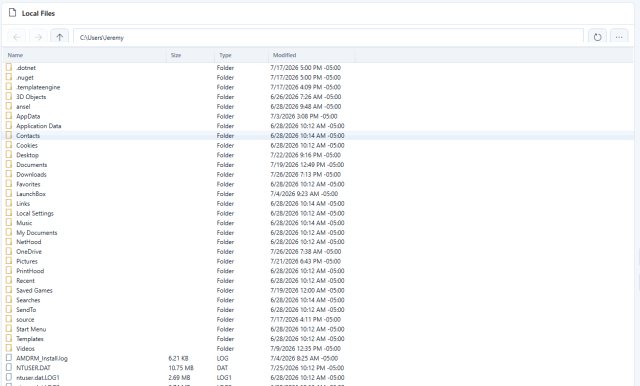640x386 pixels.
Task: Select the Recent folder name
Action: pyautogui.click(x=25, y=281)
